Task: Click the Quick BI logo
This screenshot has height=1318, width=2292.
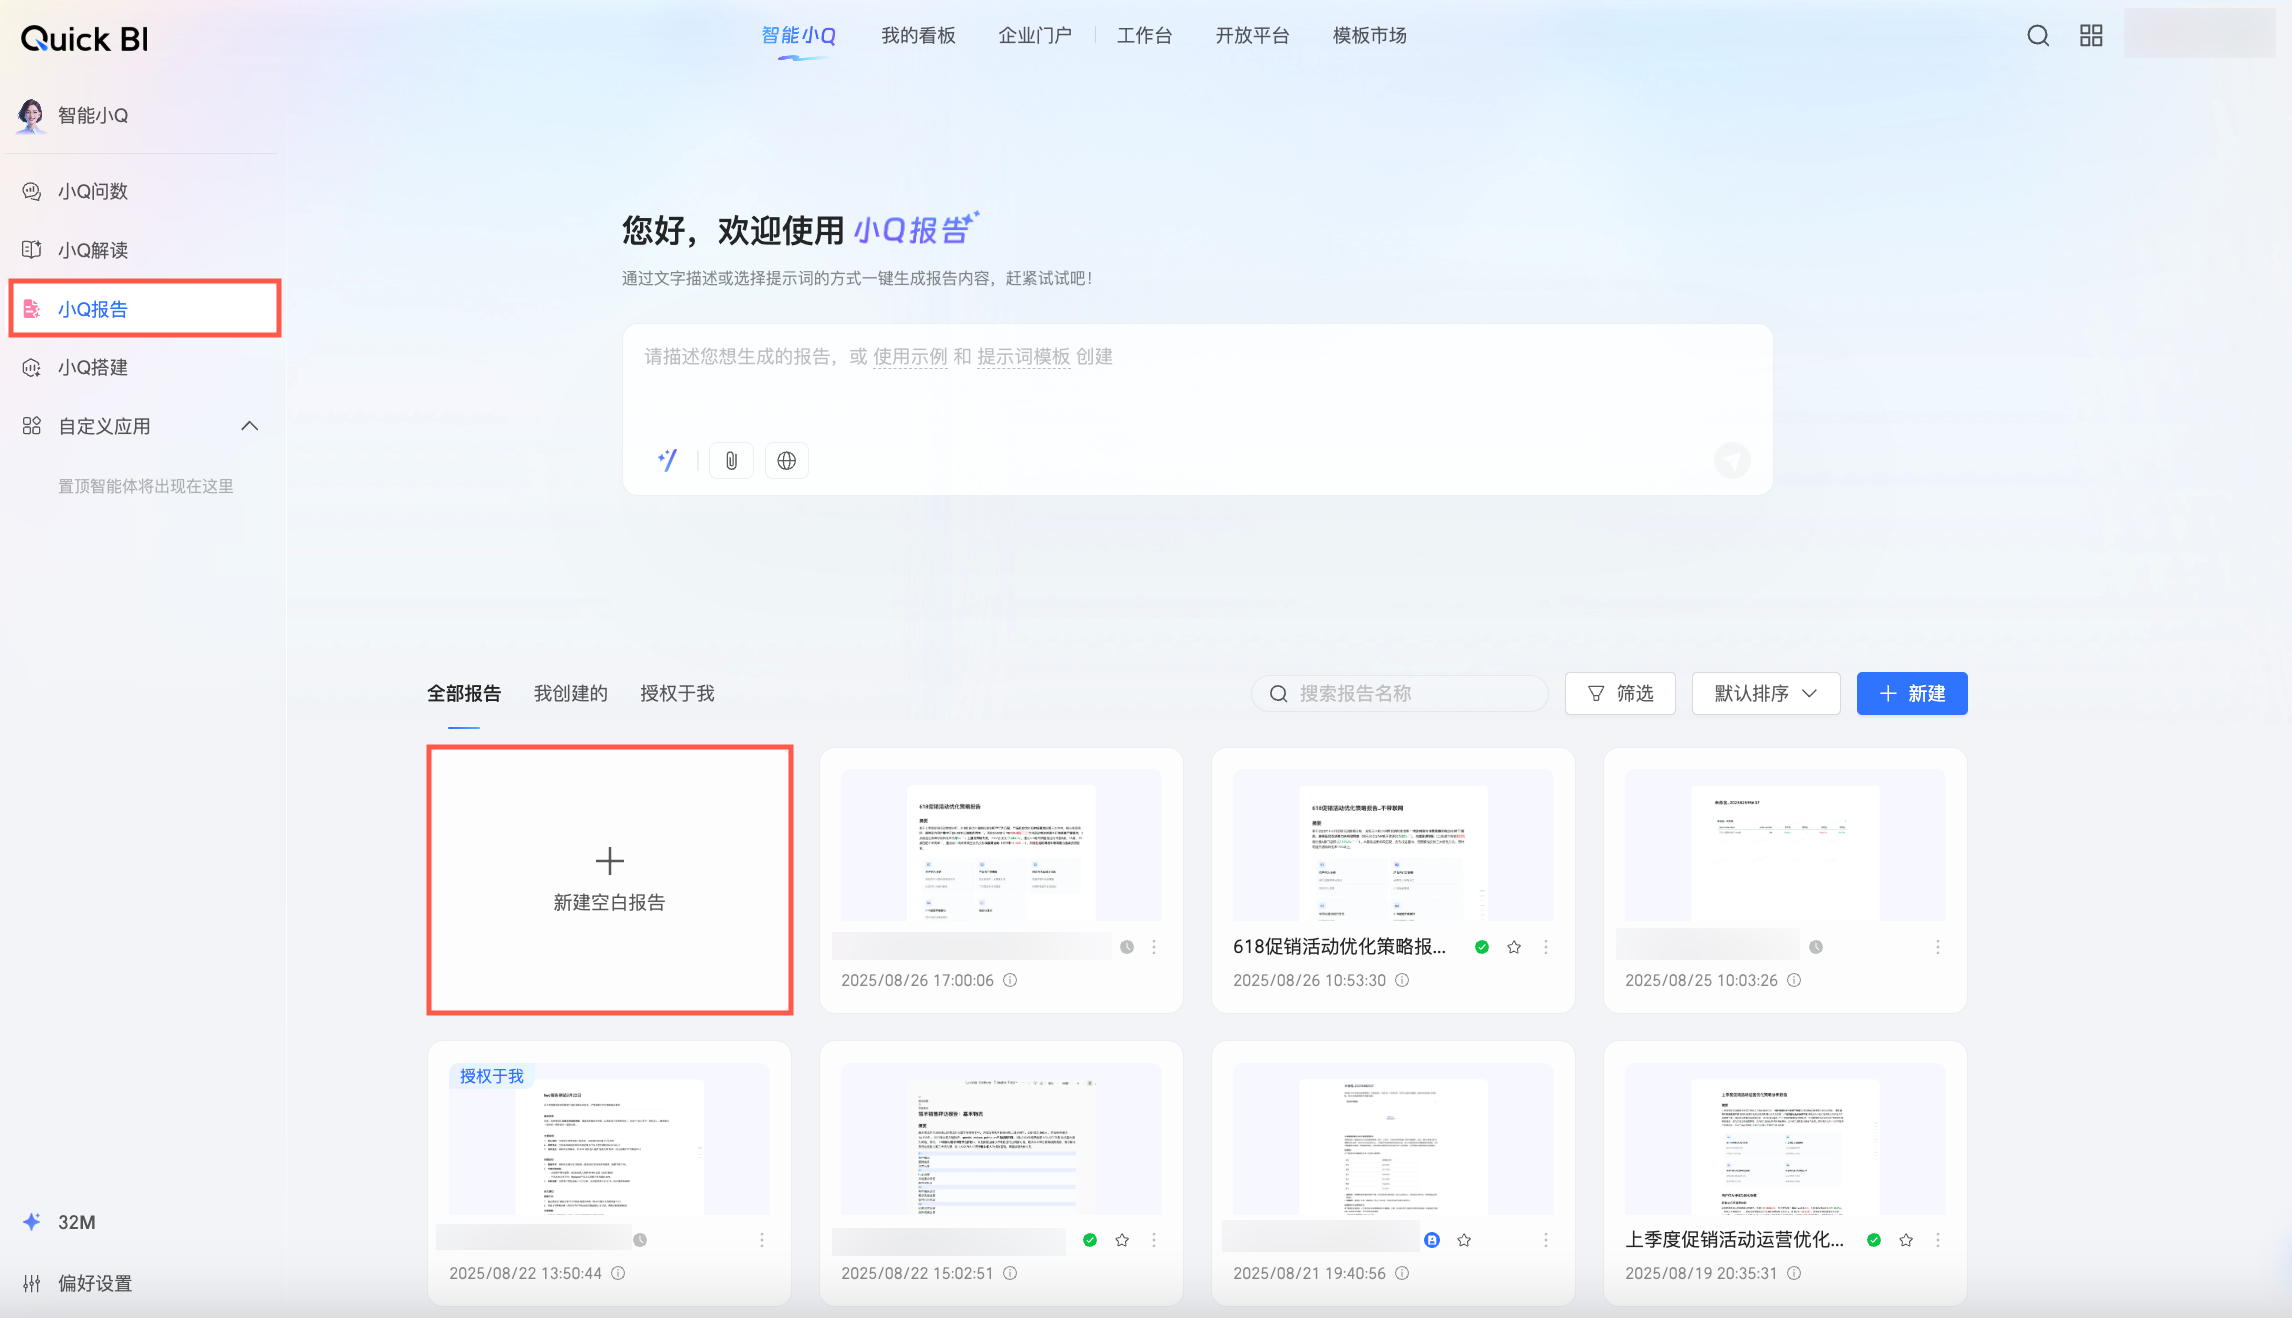Action: 85,38
